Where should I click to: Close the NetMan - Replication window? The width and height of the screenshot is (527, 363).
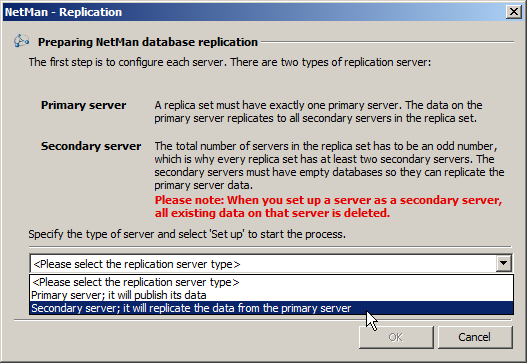click(x=514, y=12)
